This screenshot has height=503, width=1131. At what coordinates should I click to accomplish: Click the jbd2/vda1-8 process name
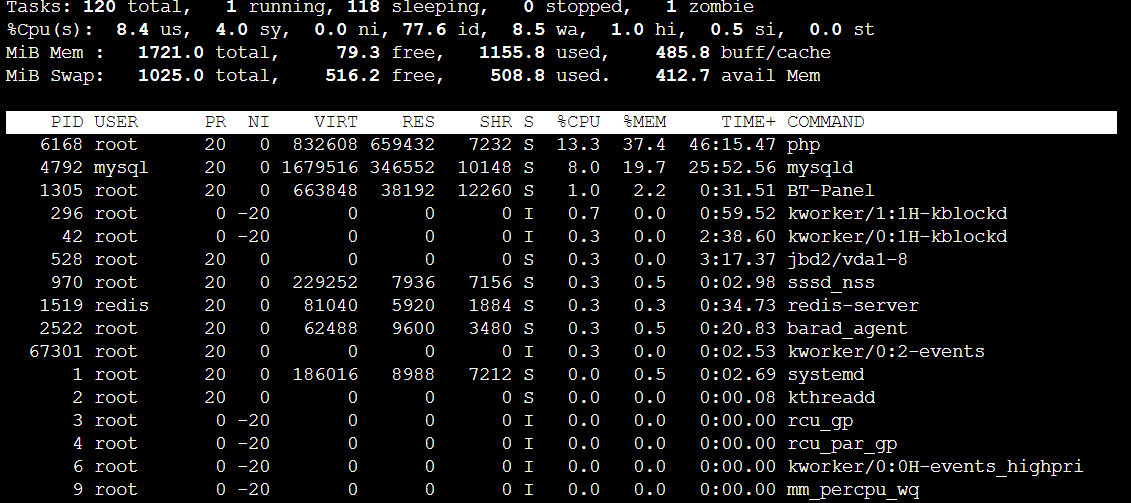pyautogui.click(x=848, y=260)
